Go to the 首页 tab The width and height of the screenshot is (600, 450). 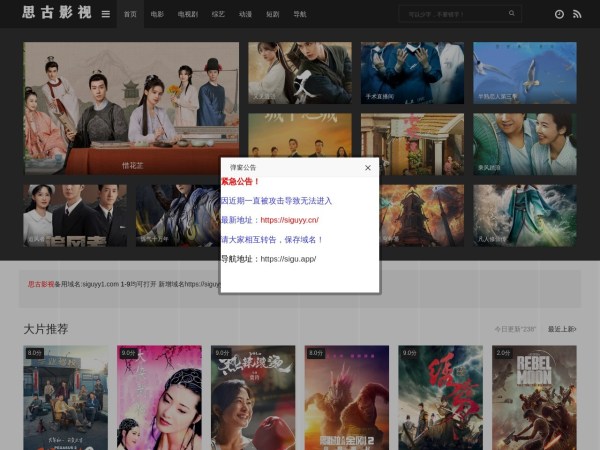[130, 14]
